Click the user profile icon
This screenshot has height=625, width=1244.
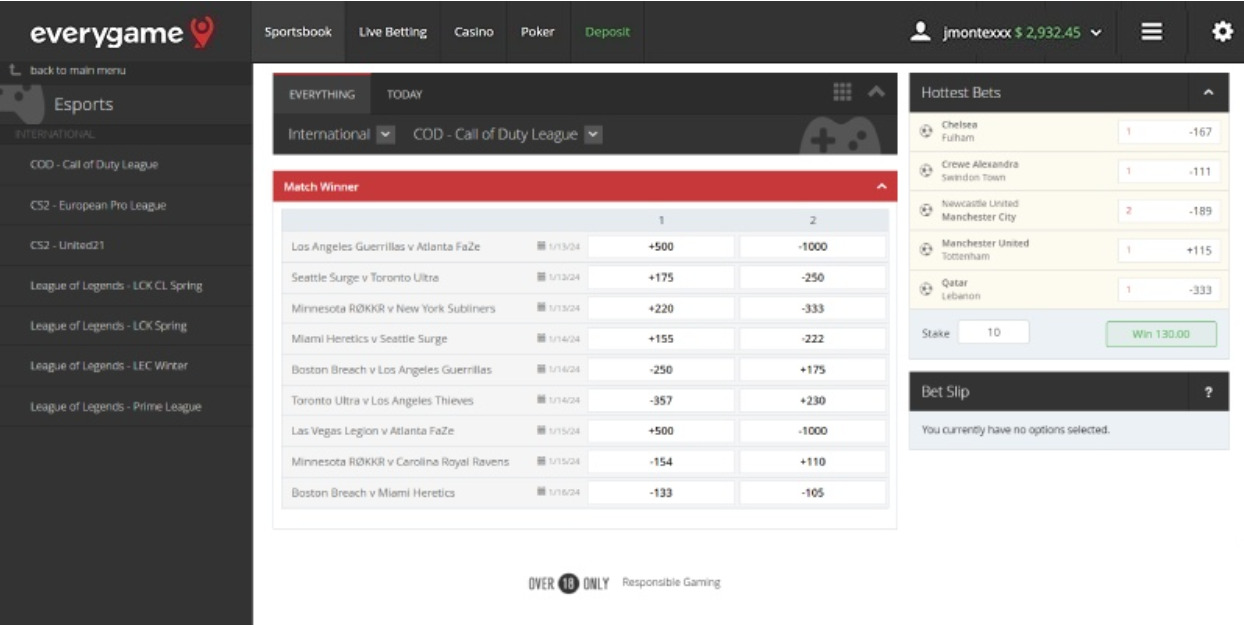[920, 32]
